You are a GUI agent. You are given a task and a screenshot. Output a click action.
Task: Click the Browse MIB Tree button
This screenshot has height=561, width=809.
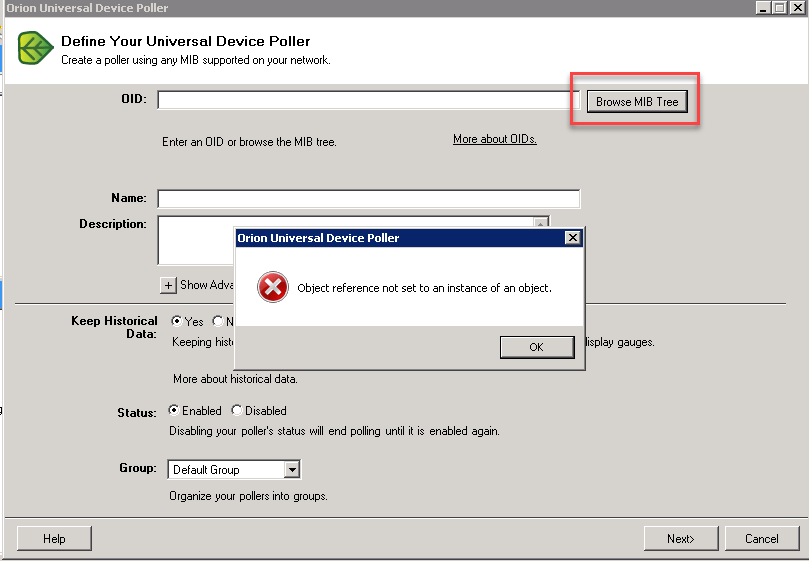point(637,102)
